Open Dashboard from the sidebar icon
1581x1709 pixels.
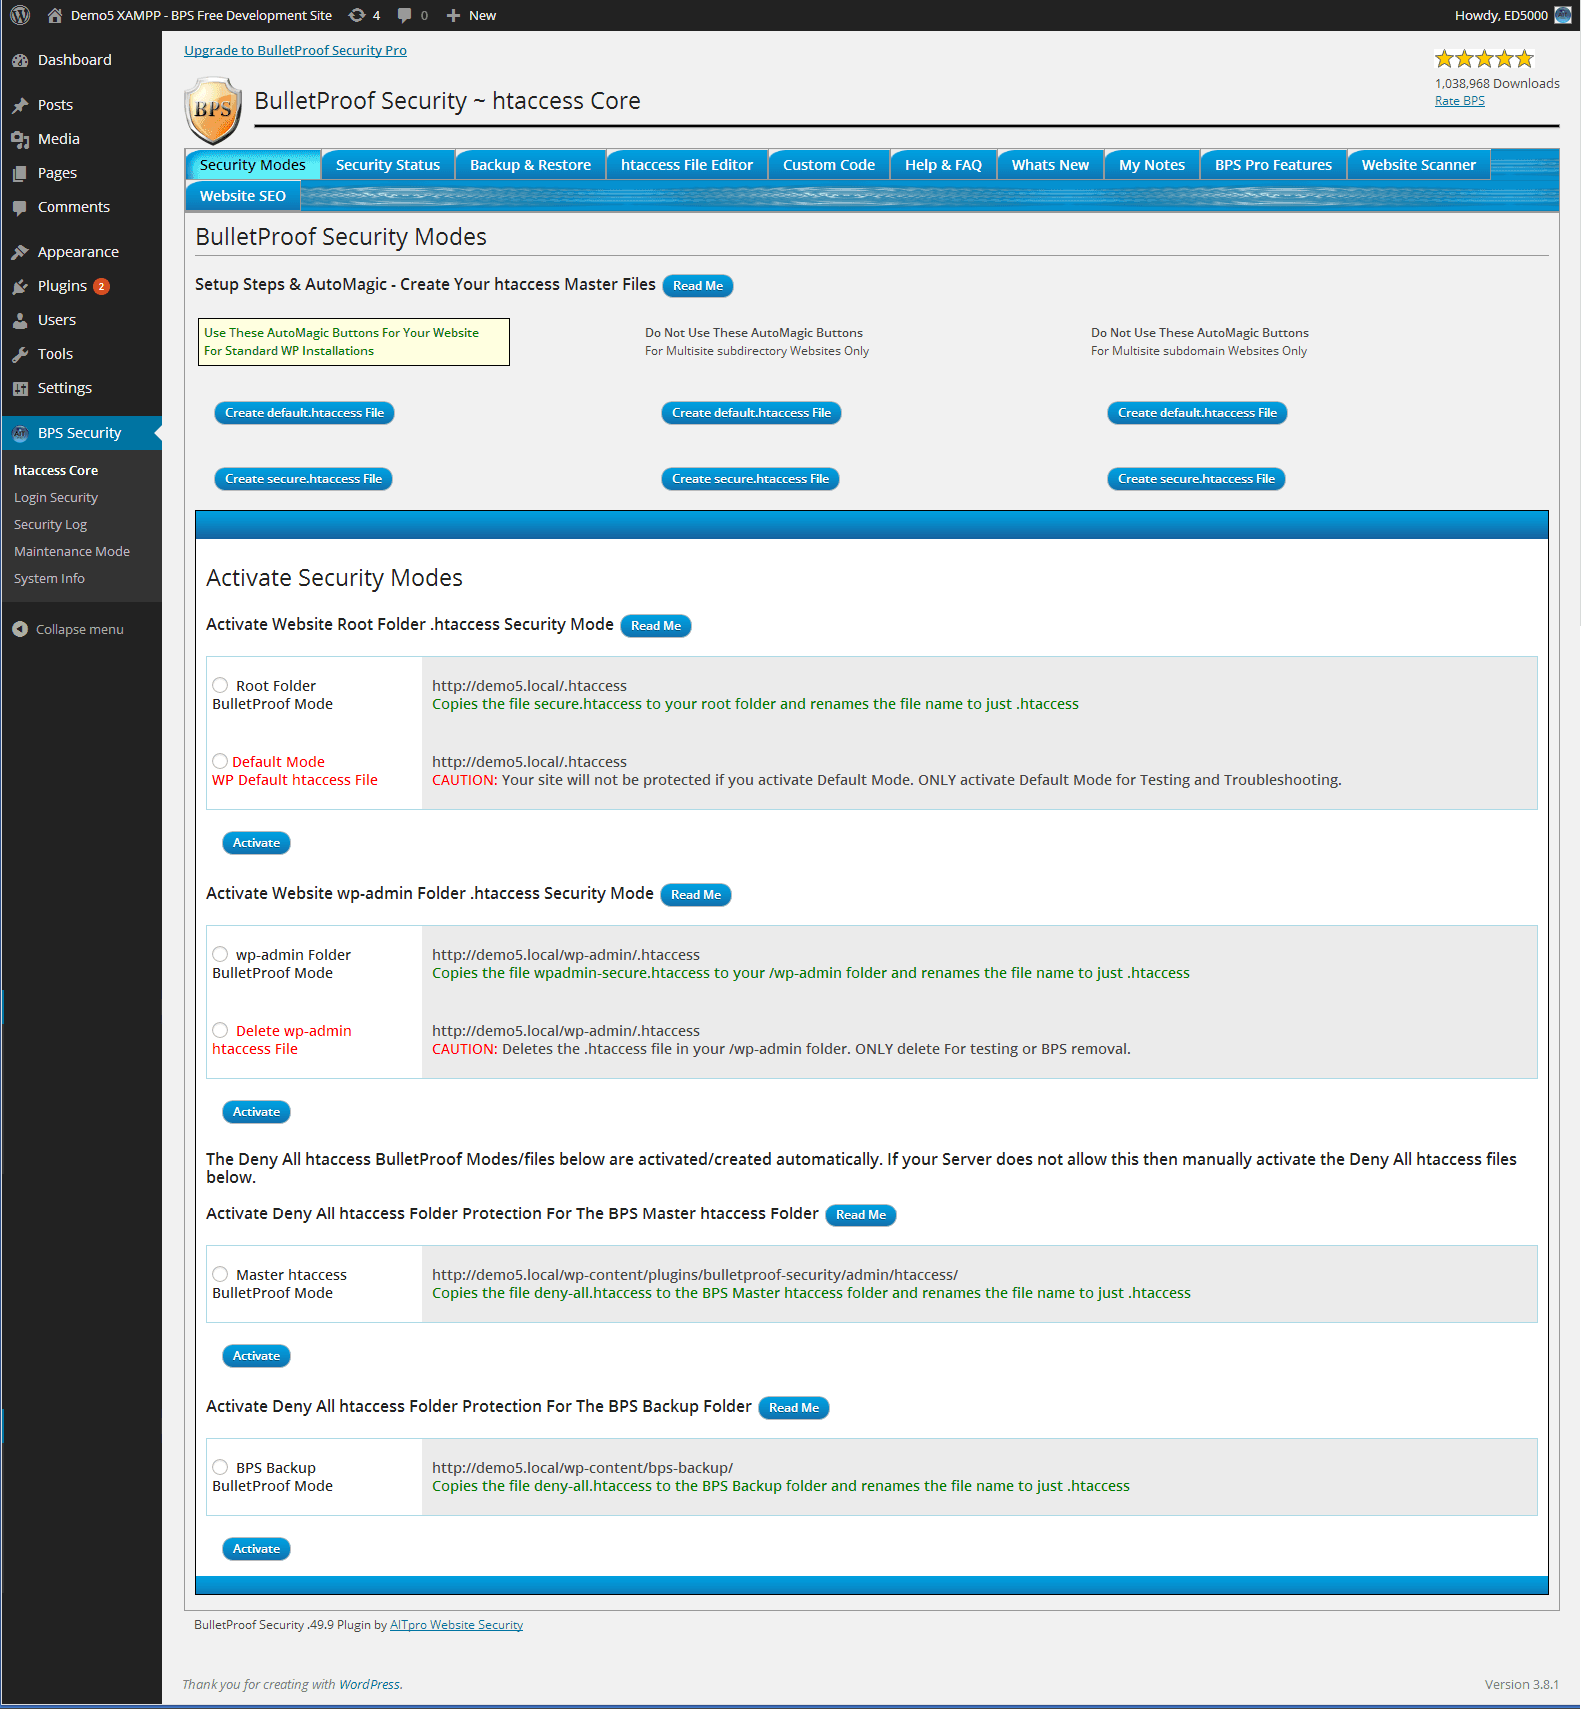(20, 60)
